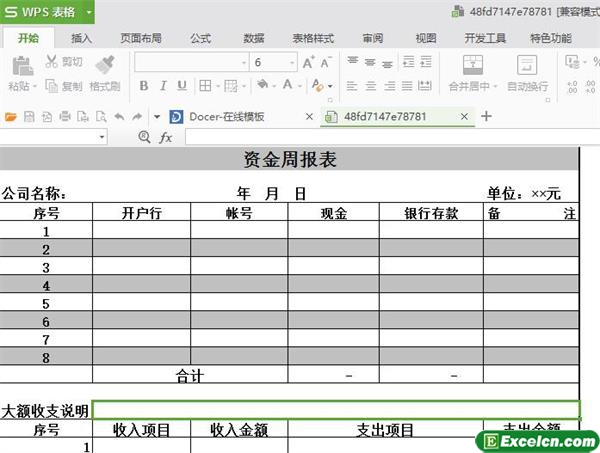Click the redo arrow

(x=137, y=116)
